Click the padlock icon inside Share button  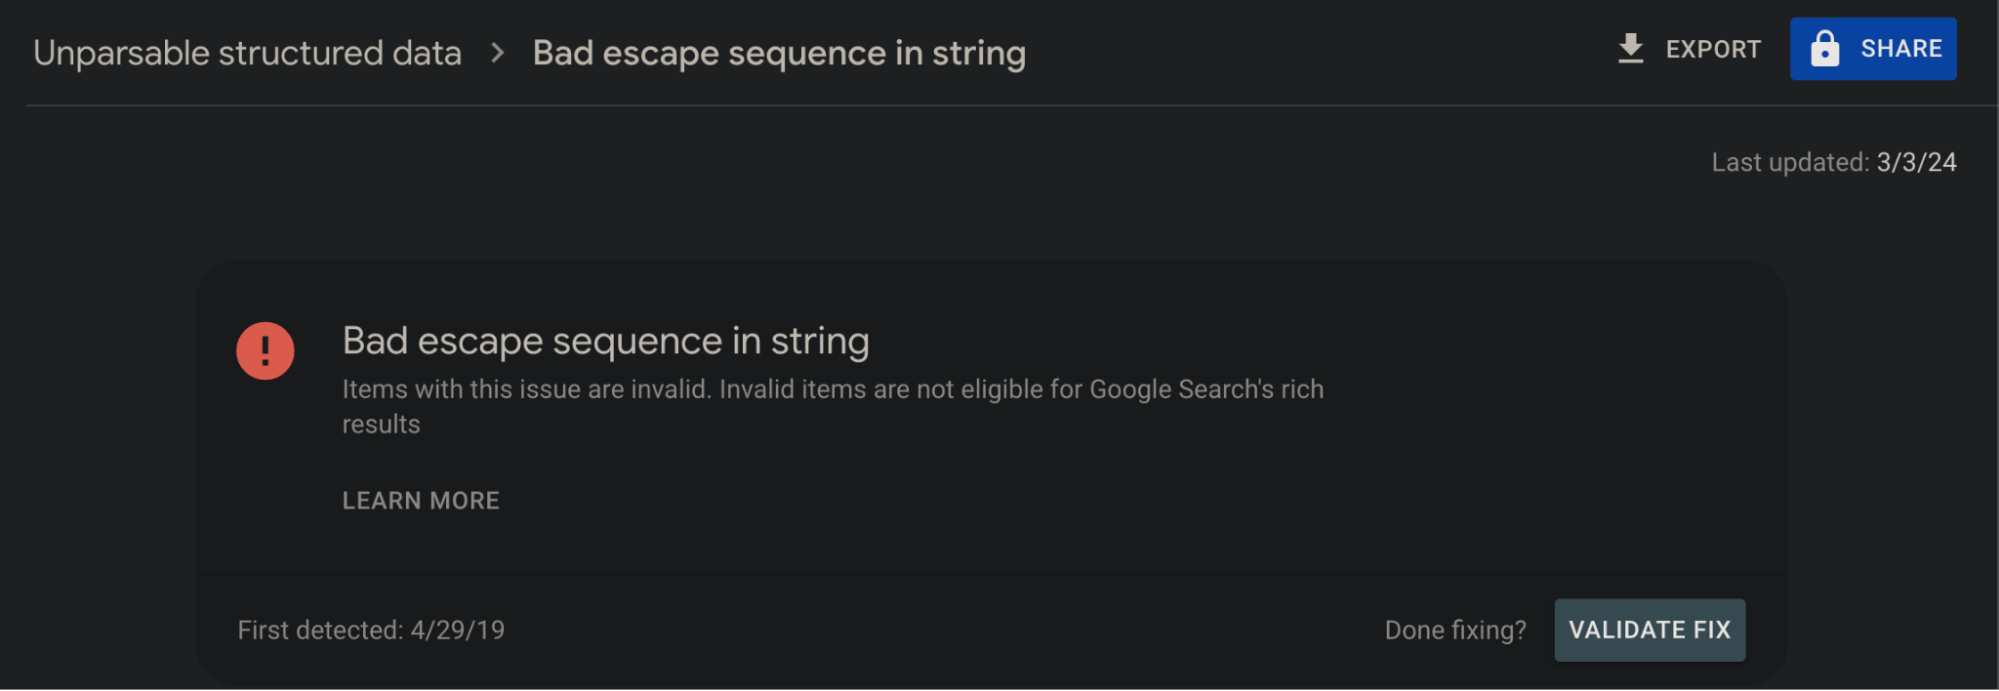pos(1824,49)
